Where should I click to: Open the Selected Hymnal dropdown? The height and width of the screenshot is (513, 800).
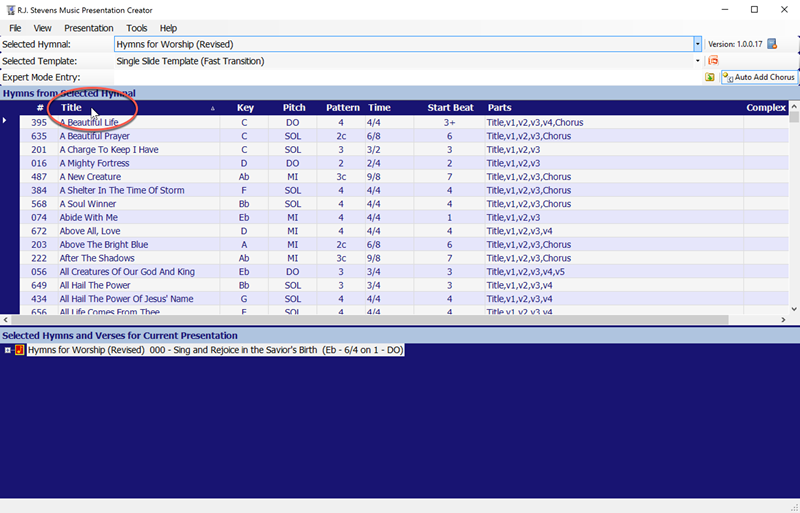click(697, 44)
